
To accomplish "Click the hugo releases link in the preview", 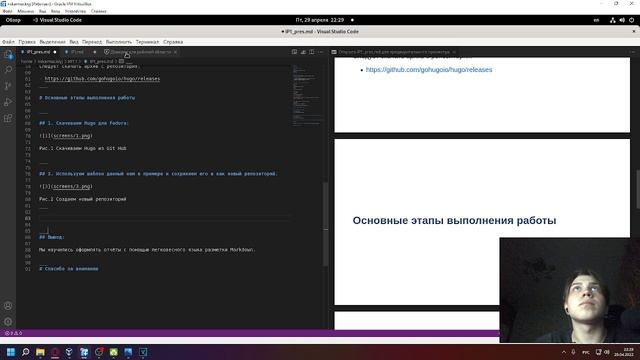I will [x=429, y=70].
